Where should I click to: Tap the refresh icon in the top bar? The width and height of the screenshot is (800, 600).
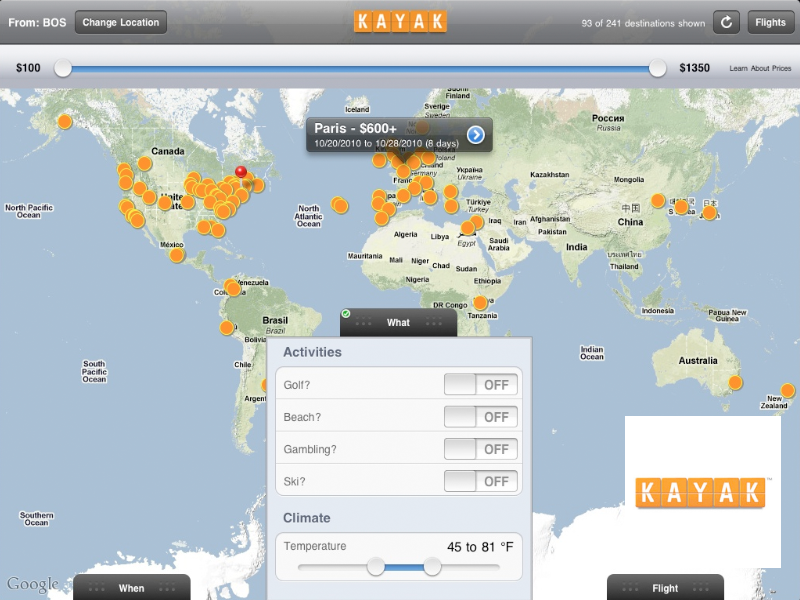coord(726,22)
